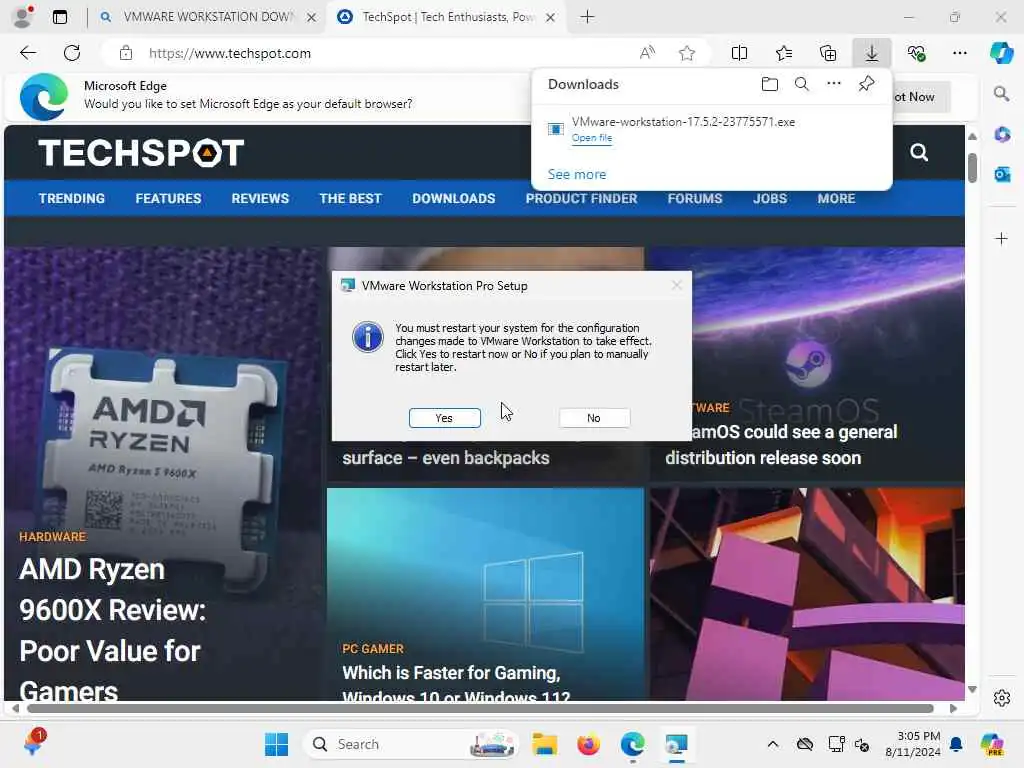Click See more in Downloads panel
Image resolution: width=1024 pixels, height=768 pixels.
pyautogui.click(x=577, y=174)
